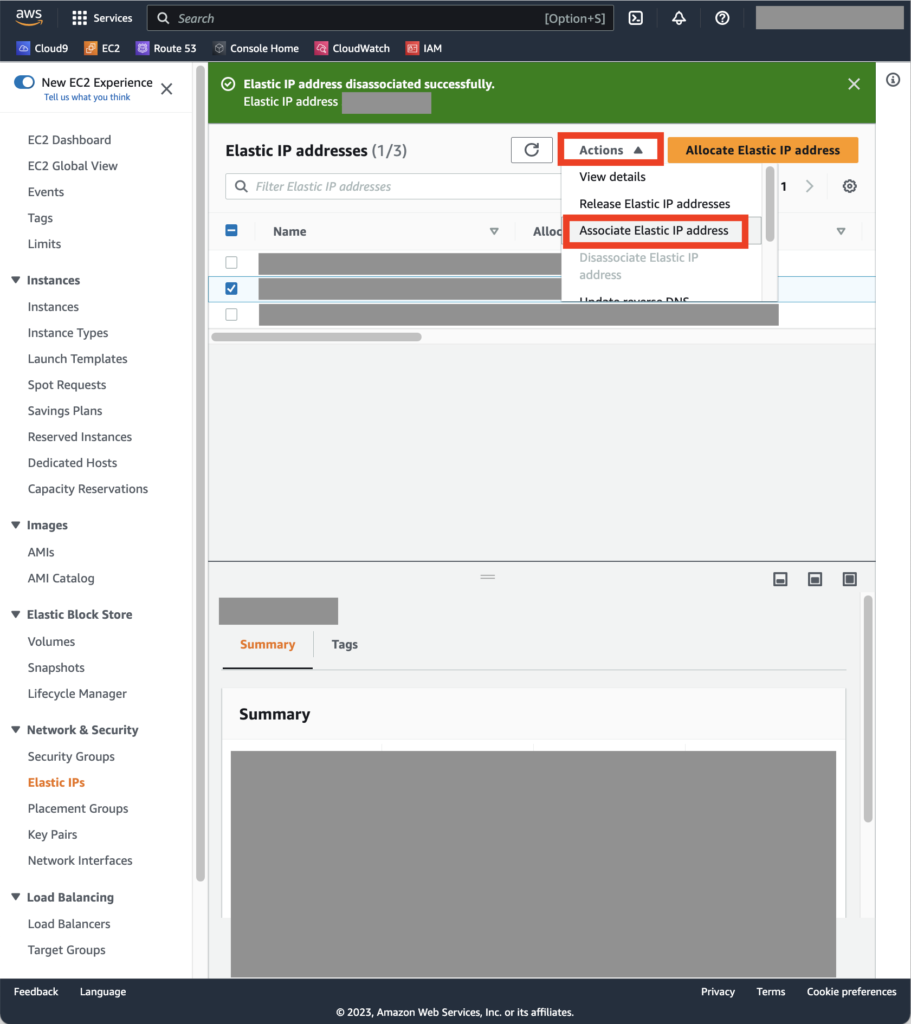Collapse the Actions dropdown

click(611, 150)
